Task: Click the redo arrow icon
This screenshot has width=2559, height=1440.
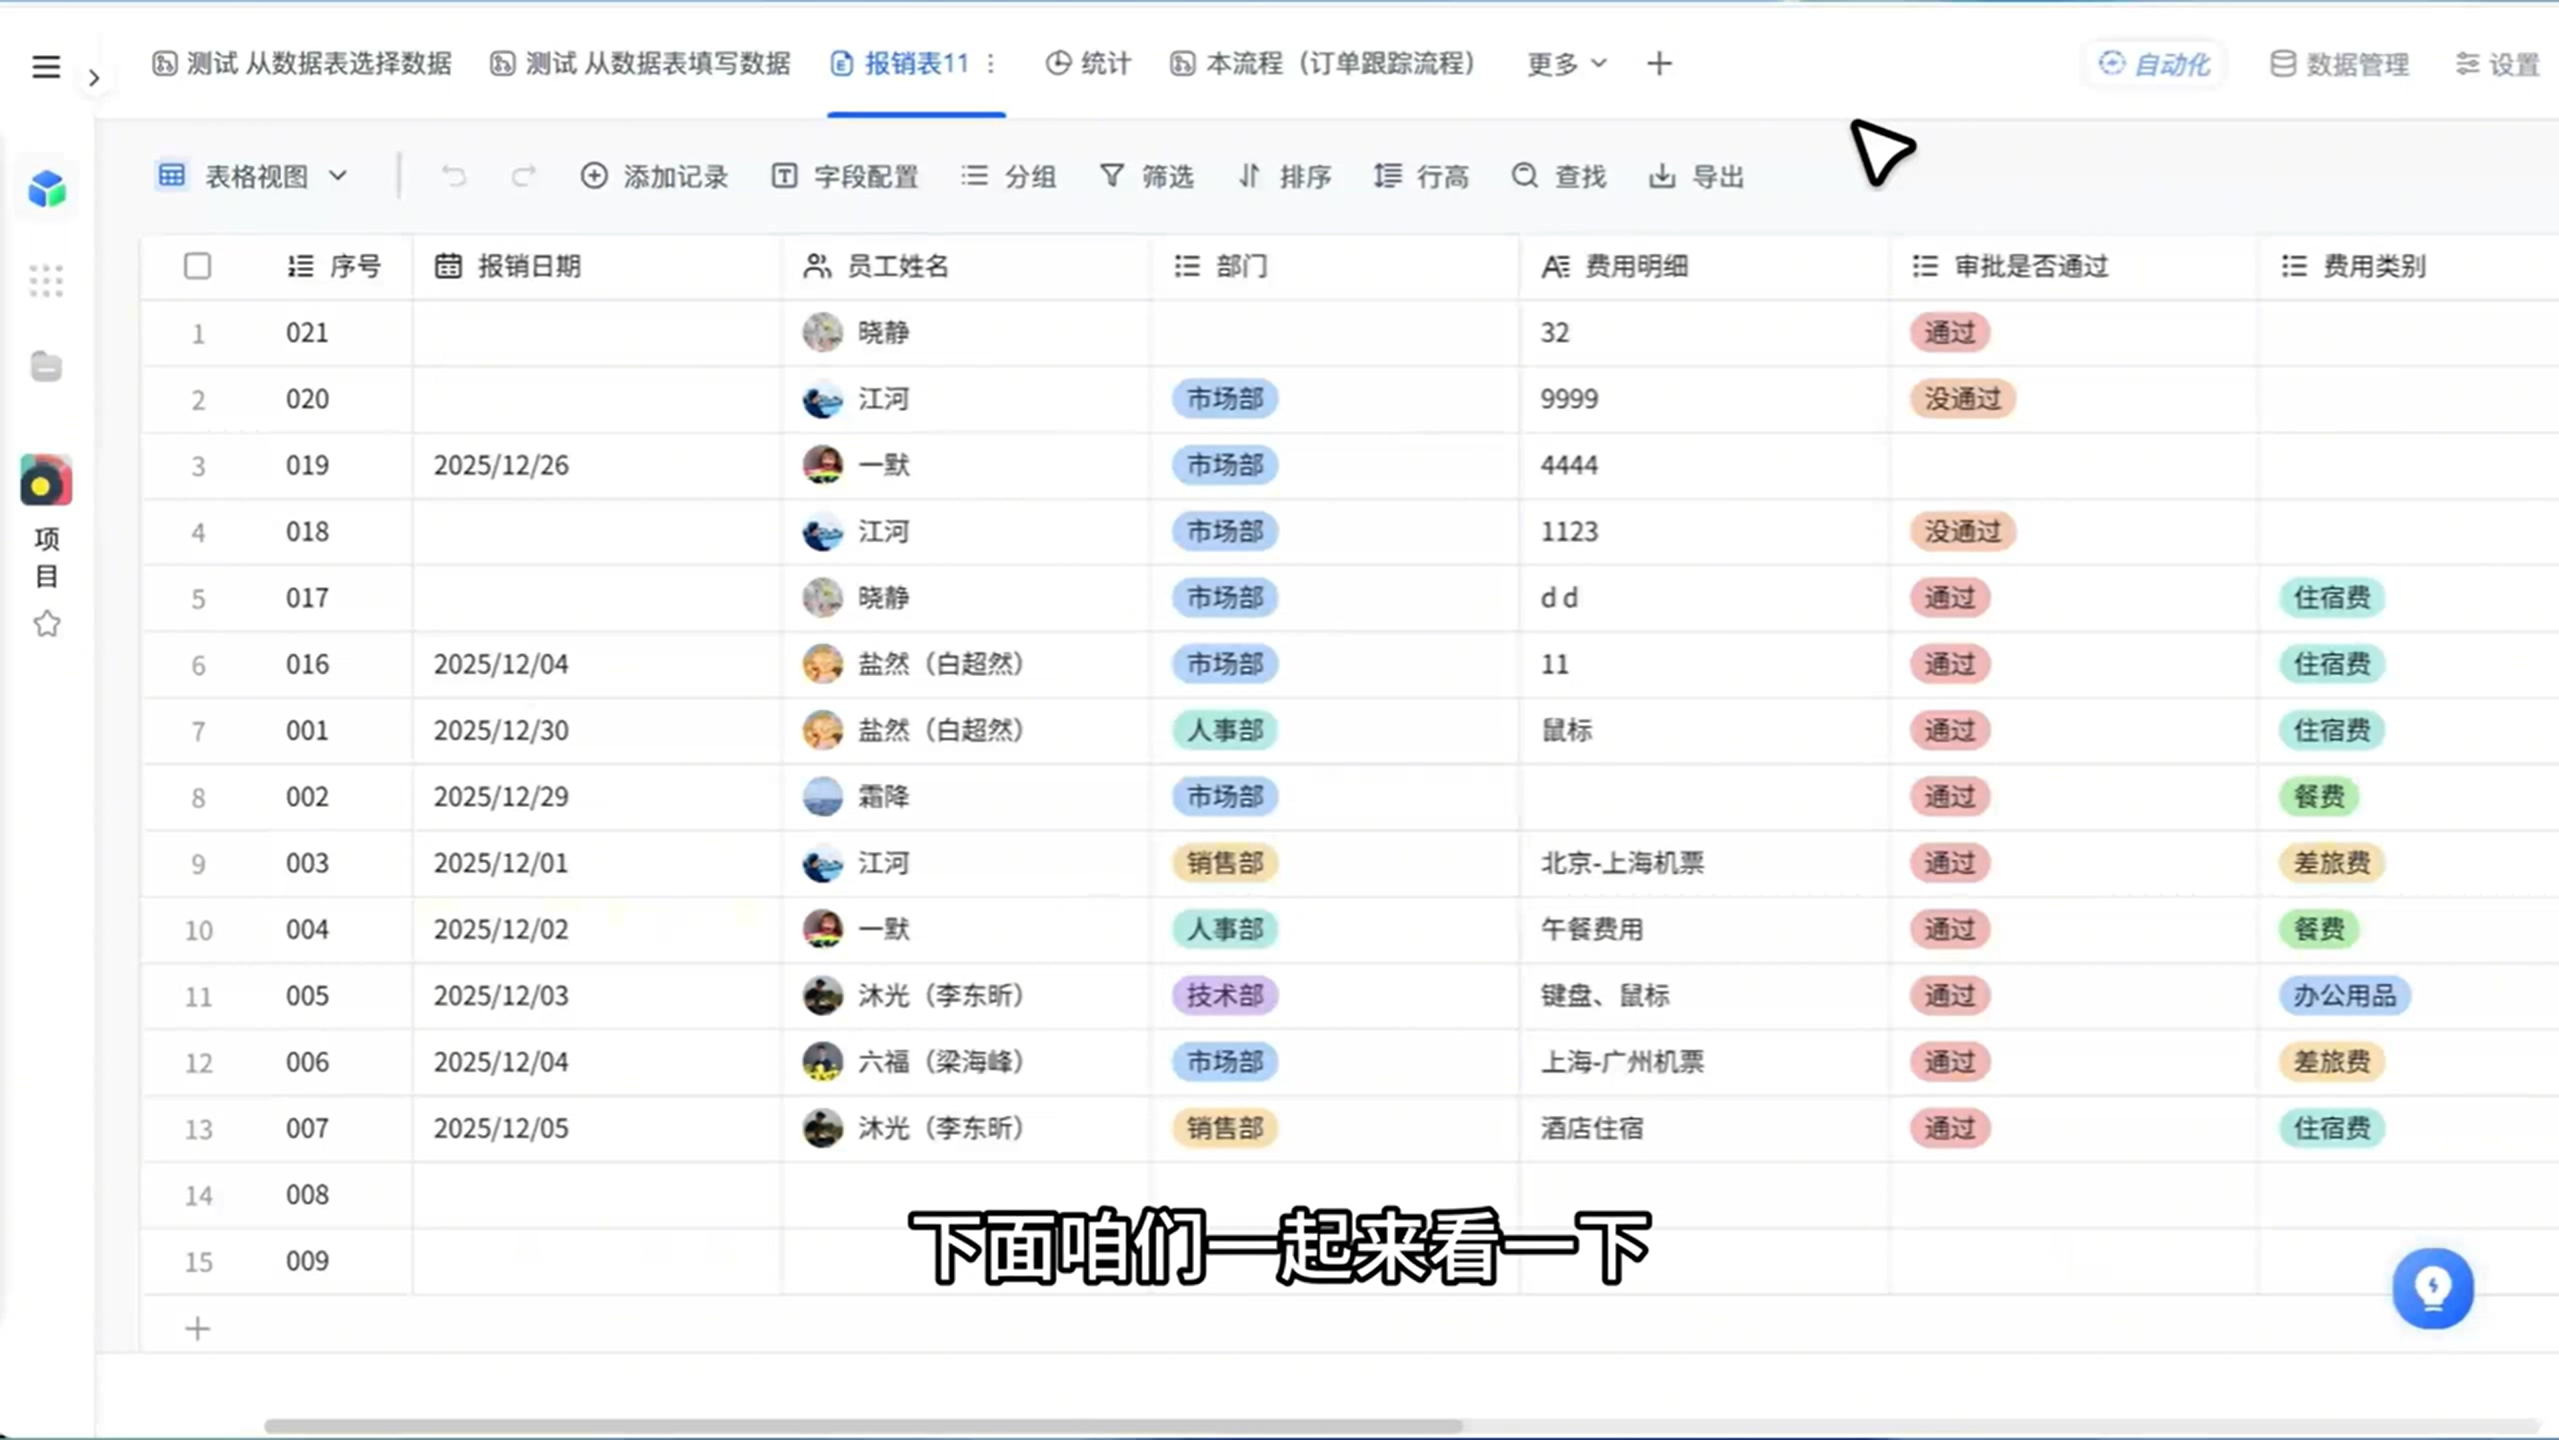Action: [x=523, y=176]
